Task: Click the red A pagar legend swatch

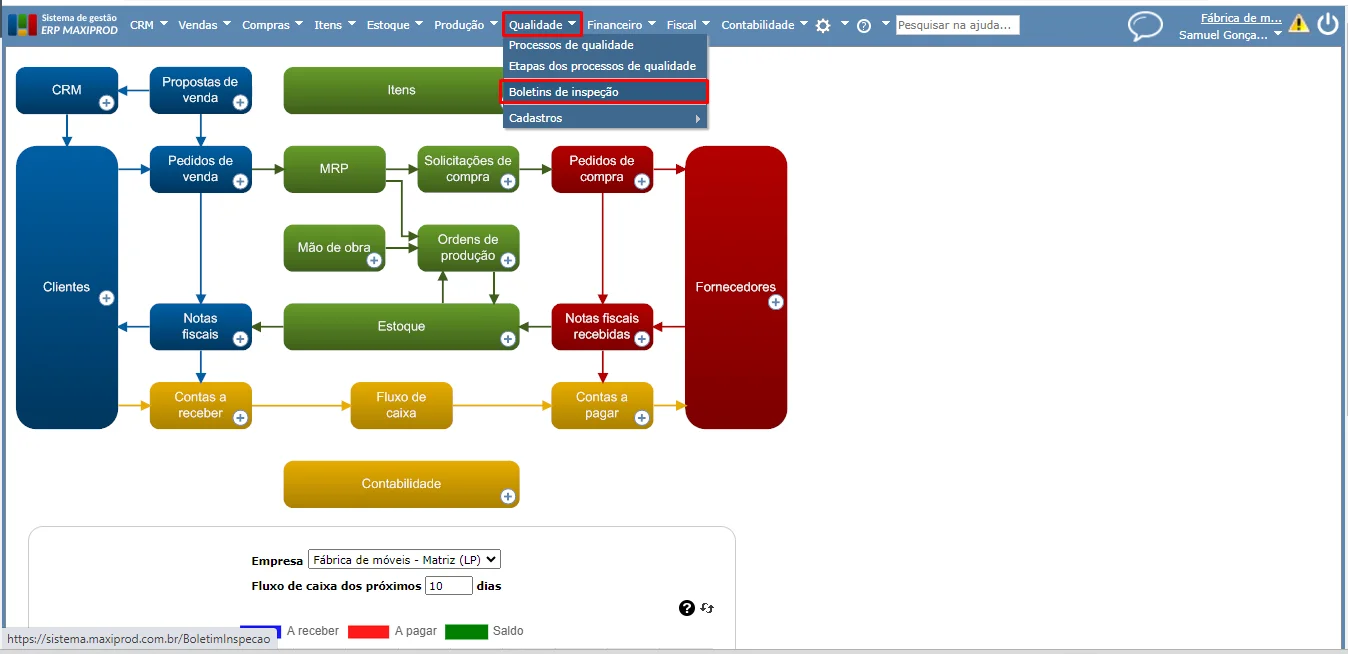Action: click(368, 631)
